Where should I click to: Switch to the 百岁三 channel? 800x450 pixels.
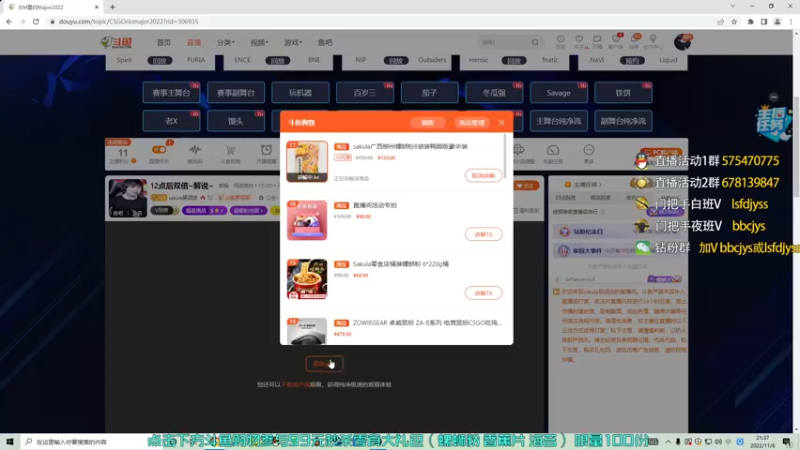click(365, 93)
